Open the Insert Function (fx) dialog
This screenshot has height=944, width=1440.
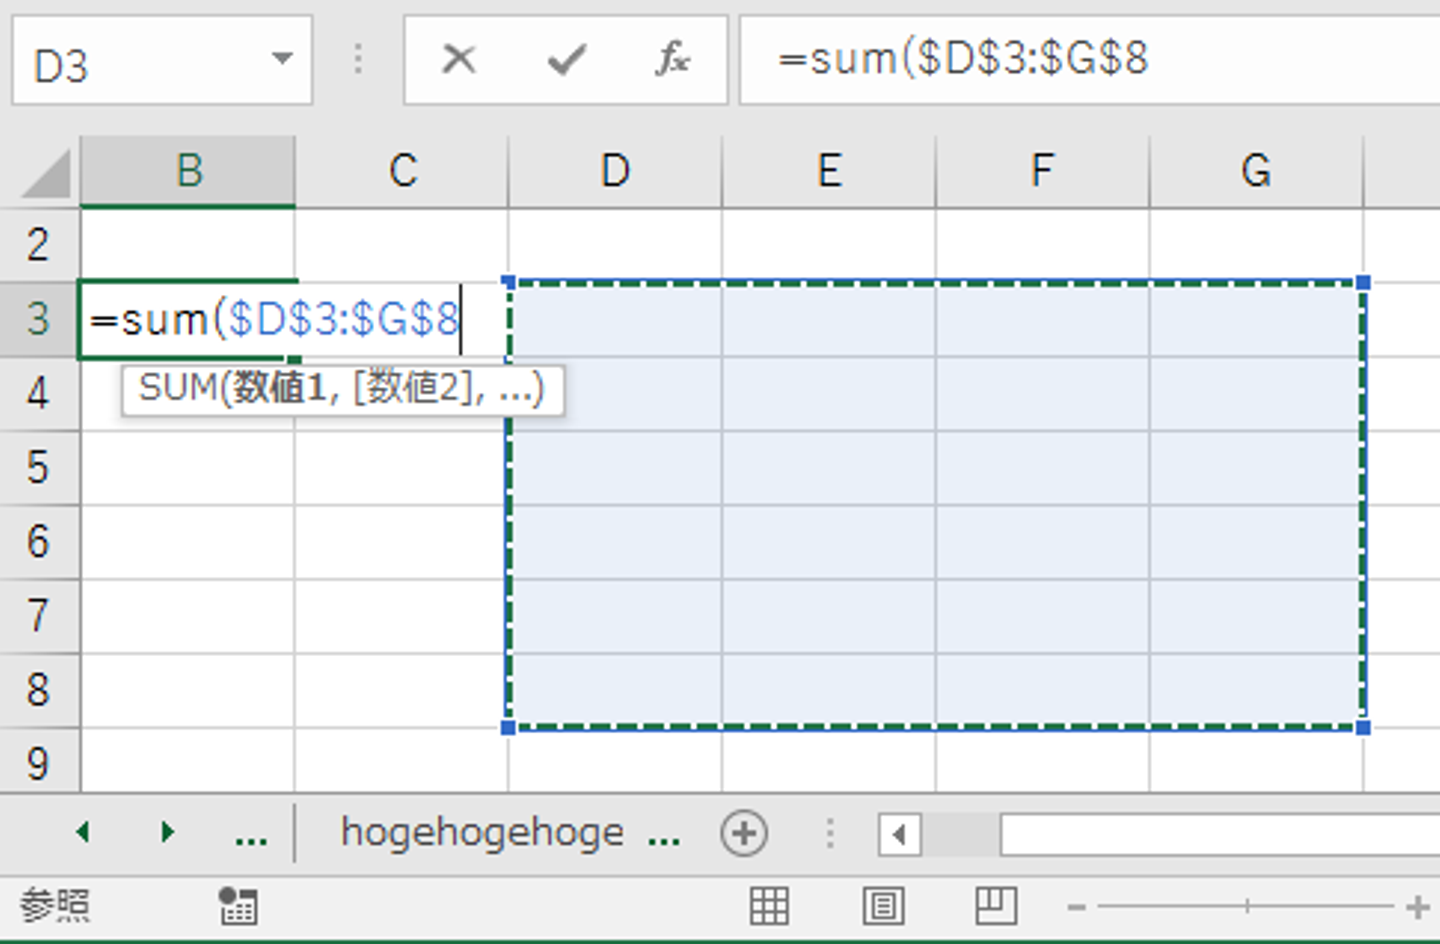[x=672, y=59]
